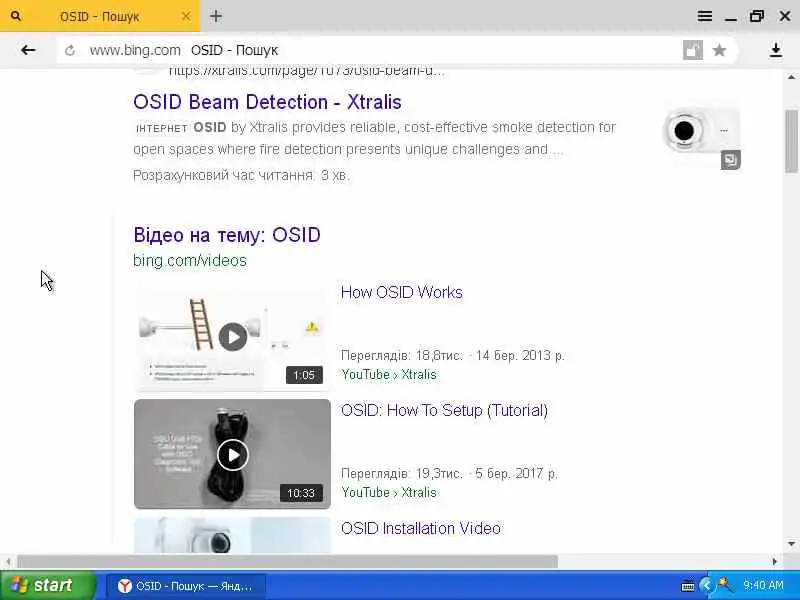This screenshot has width=800, height=600.
Task: Click the horizontal scrollbar thumb
Action: pos(288,562)
